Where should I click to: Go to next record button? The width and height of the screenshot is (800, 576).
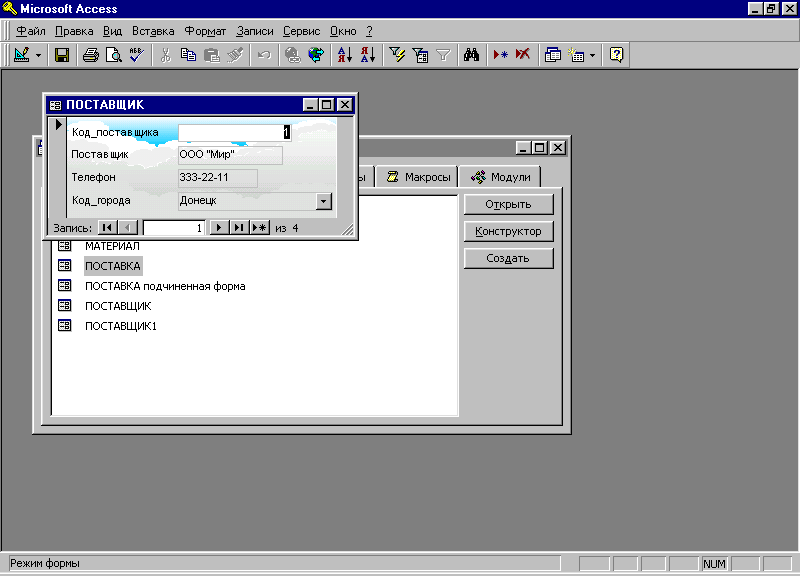[x=219, y=228]
